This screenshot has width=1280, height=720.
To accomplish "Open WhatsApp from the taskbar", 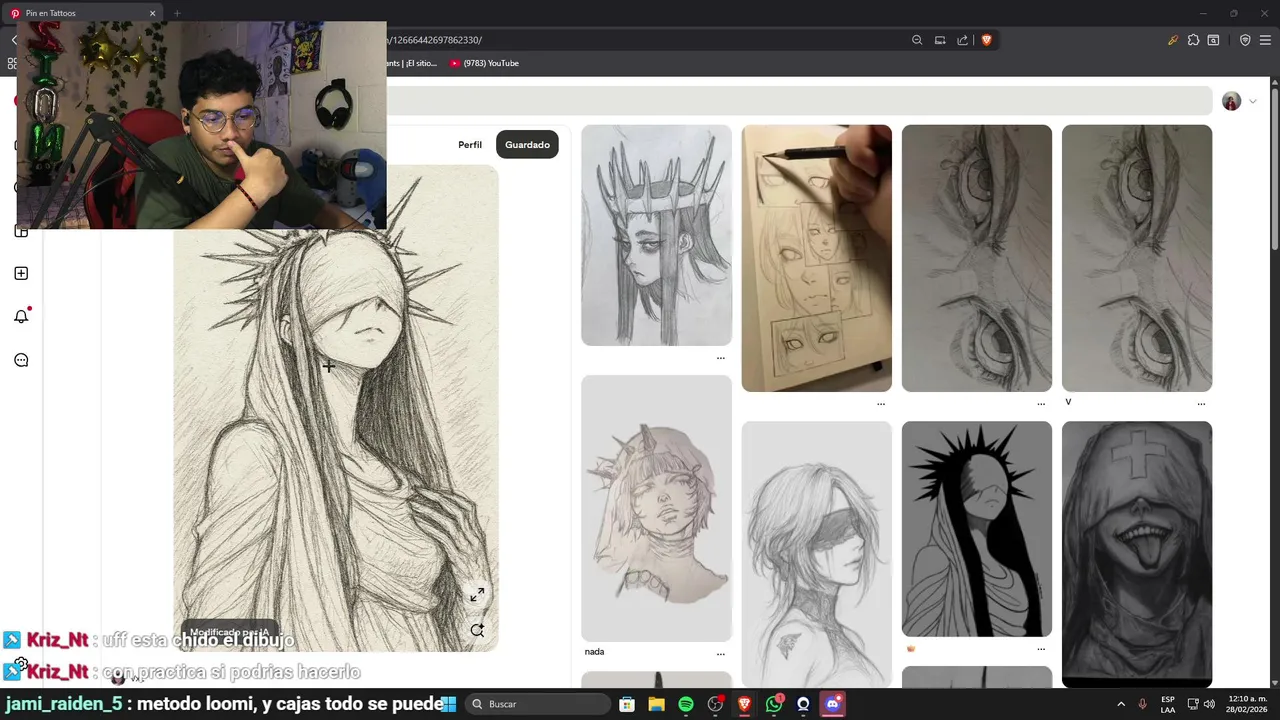I will (774, 704).
